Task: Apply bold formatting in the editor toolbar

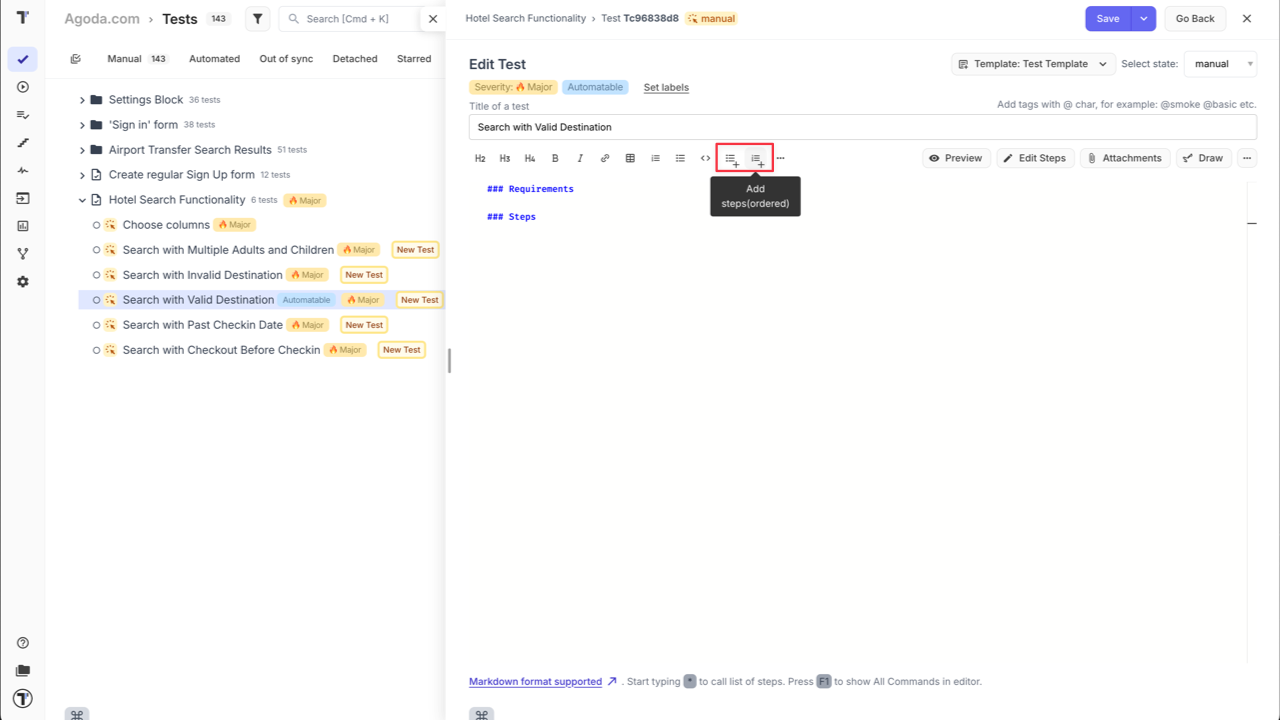Action: [555, 157]
